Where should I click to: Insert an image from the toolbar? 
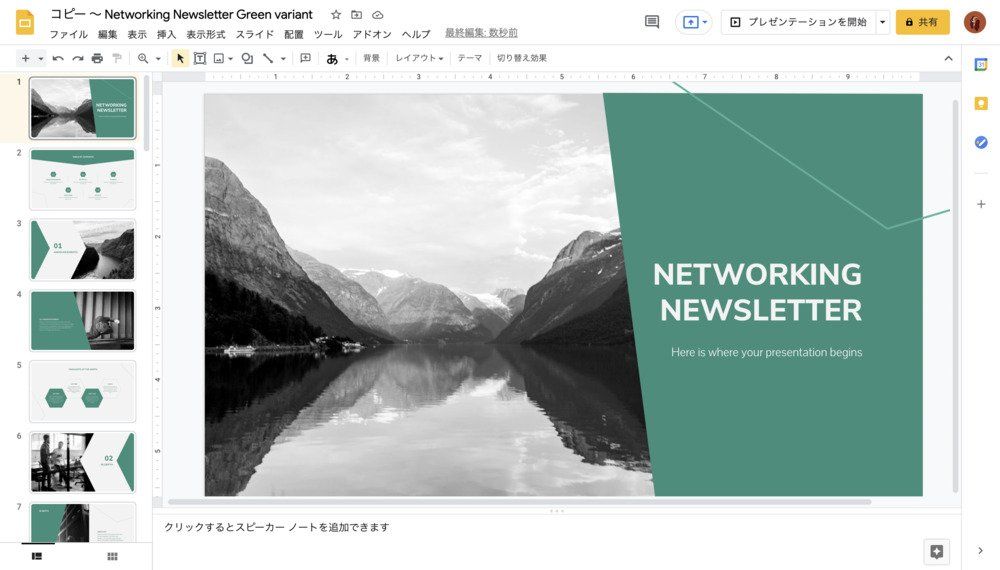pyautogui.click(x=219, y=58)
